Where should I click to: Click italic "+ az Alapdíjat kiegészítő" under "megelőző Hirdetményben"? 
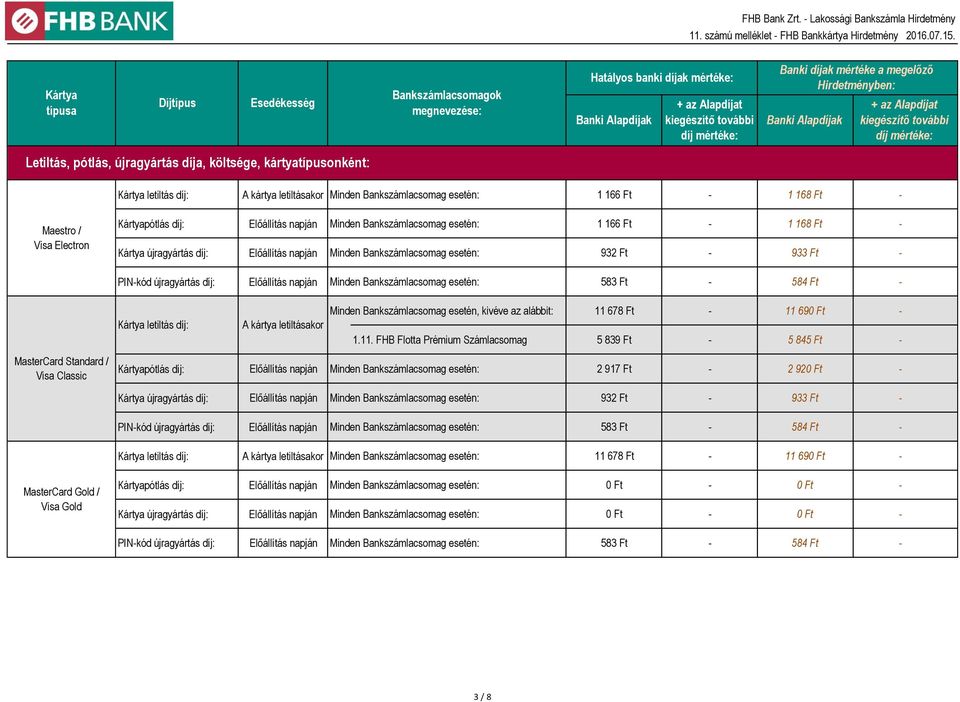(x=904, y=120)
